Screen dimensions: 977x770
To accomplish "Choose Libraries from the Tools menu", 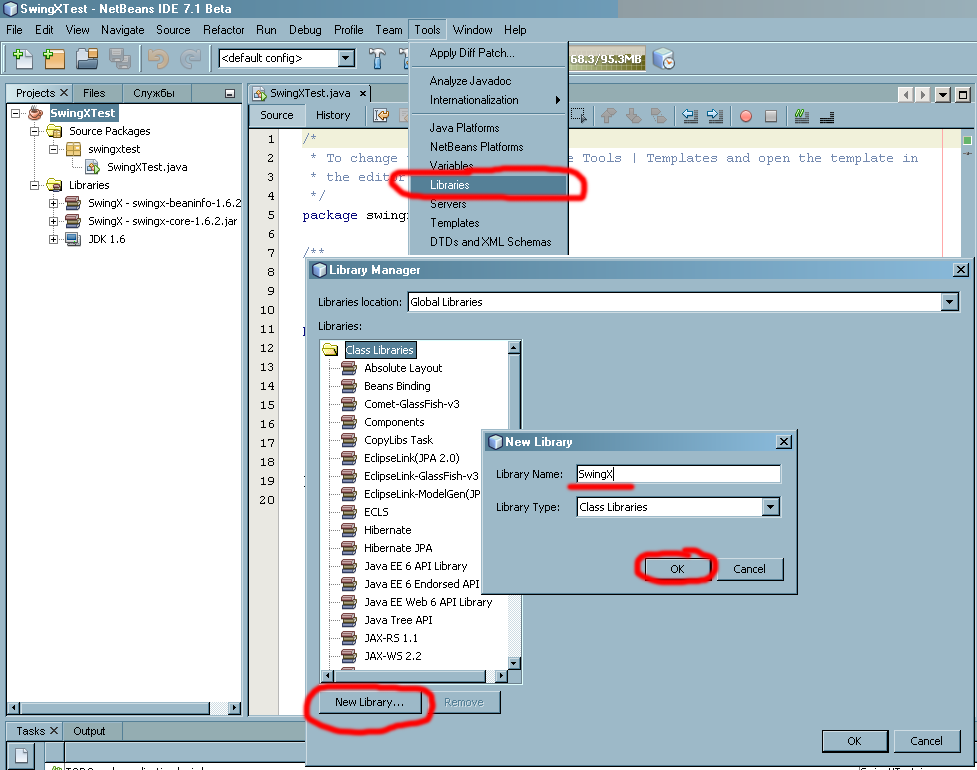I will tap(488, 185).
